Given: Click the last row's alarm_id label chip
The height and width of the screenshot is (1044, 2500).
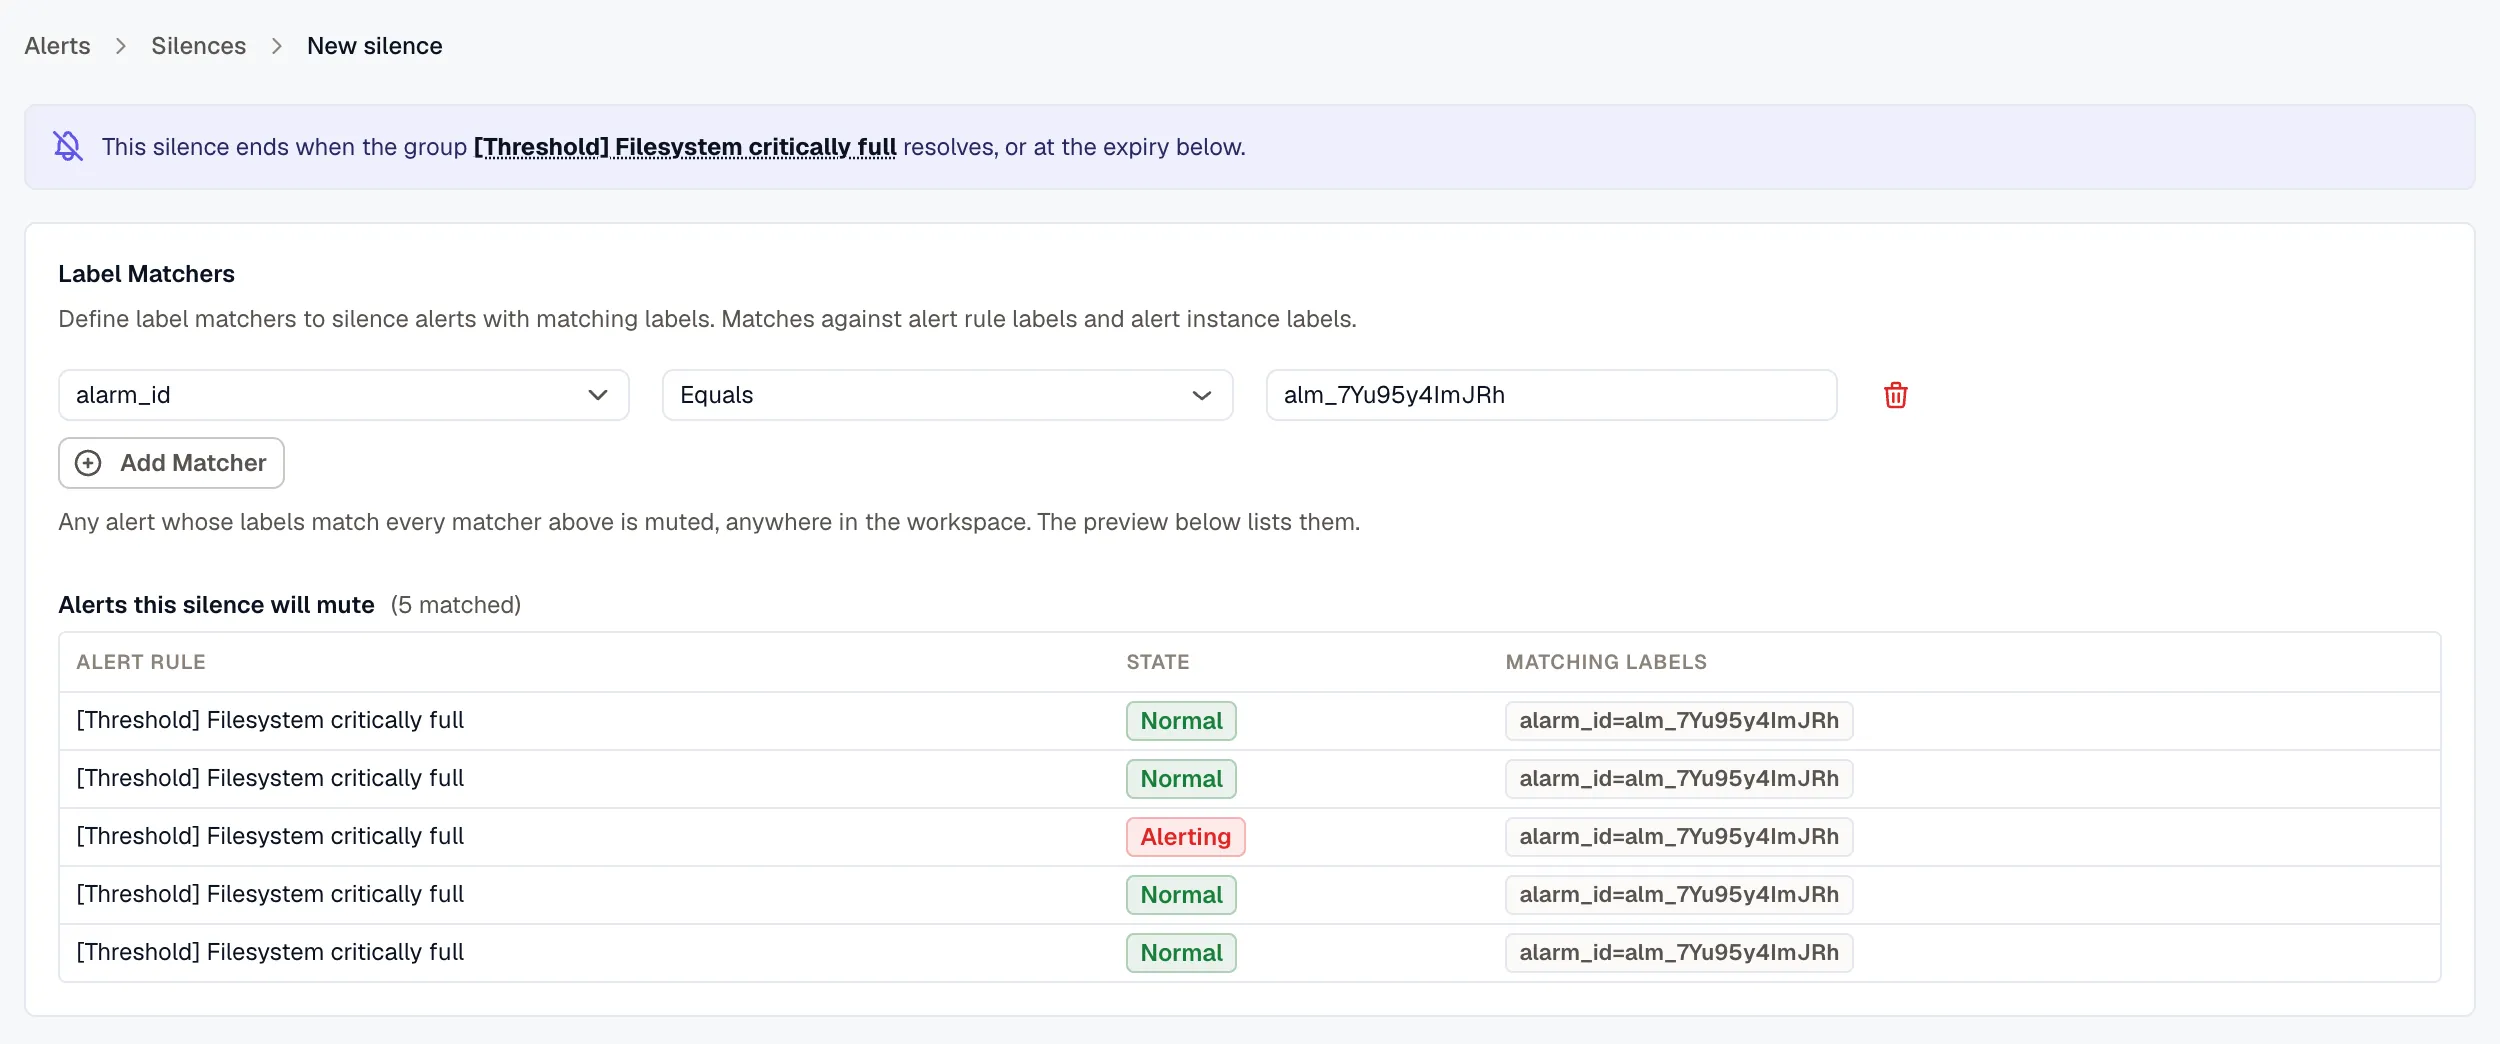Looking at the screenshot, I should click(1679, 953).
